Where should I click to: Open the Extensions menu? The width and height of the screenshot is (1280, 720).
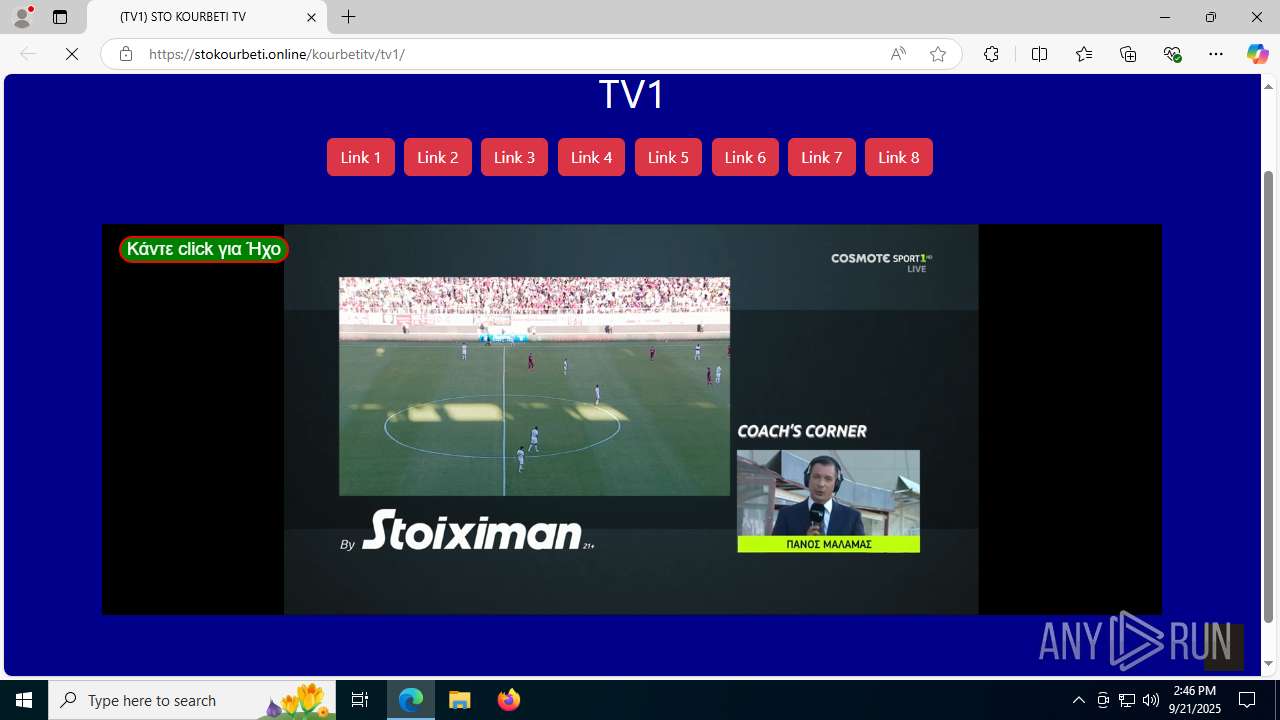[991, 54]
